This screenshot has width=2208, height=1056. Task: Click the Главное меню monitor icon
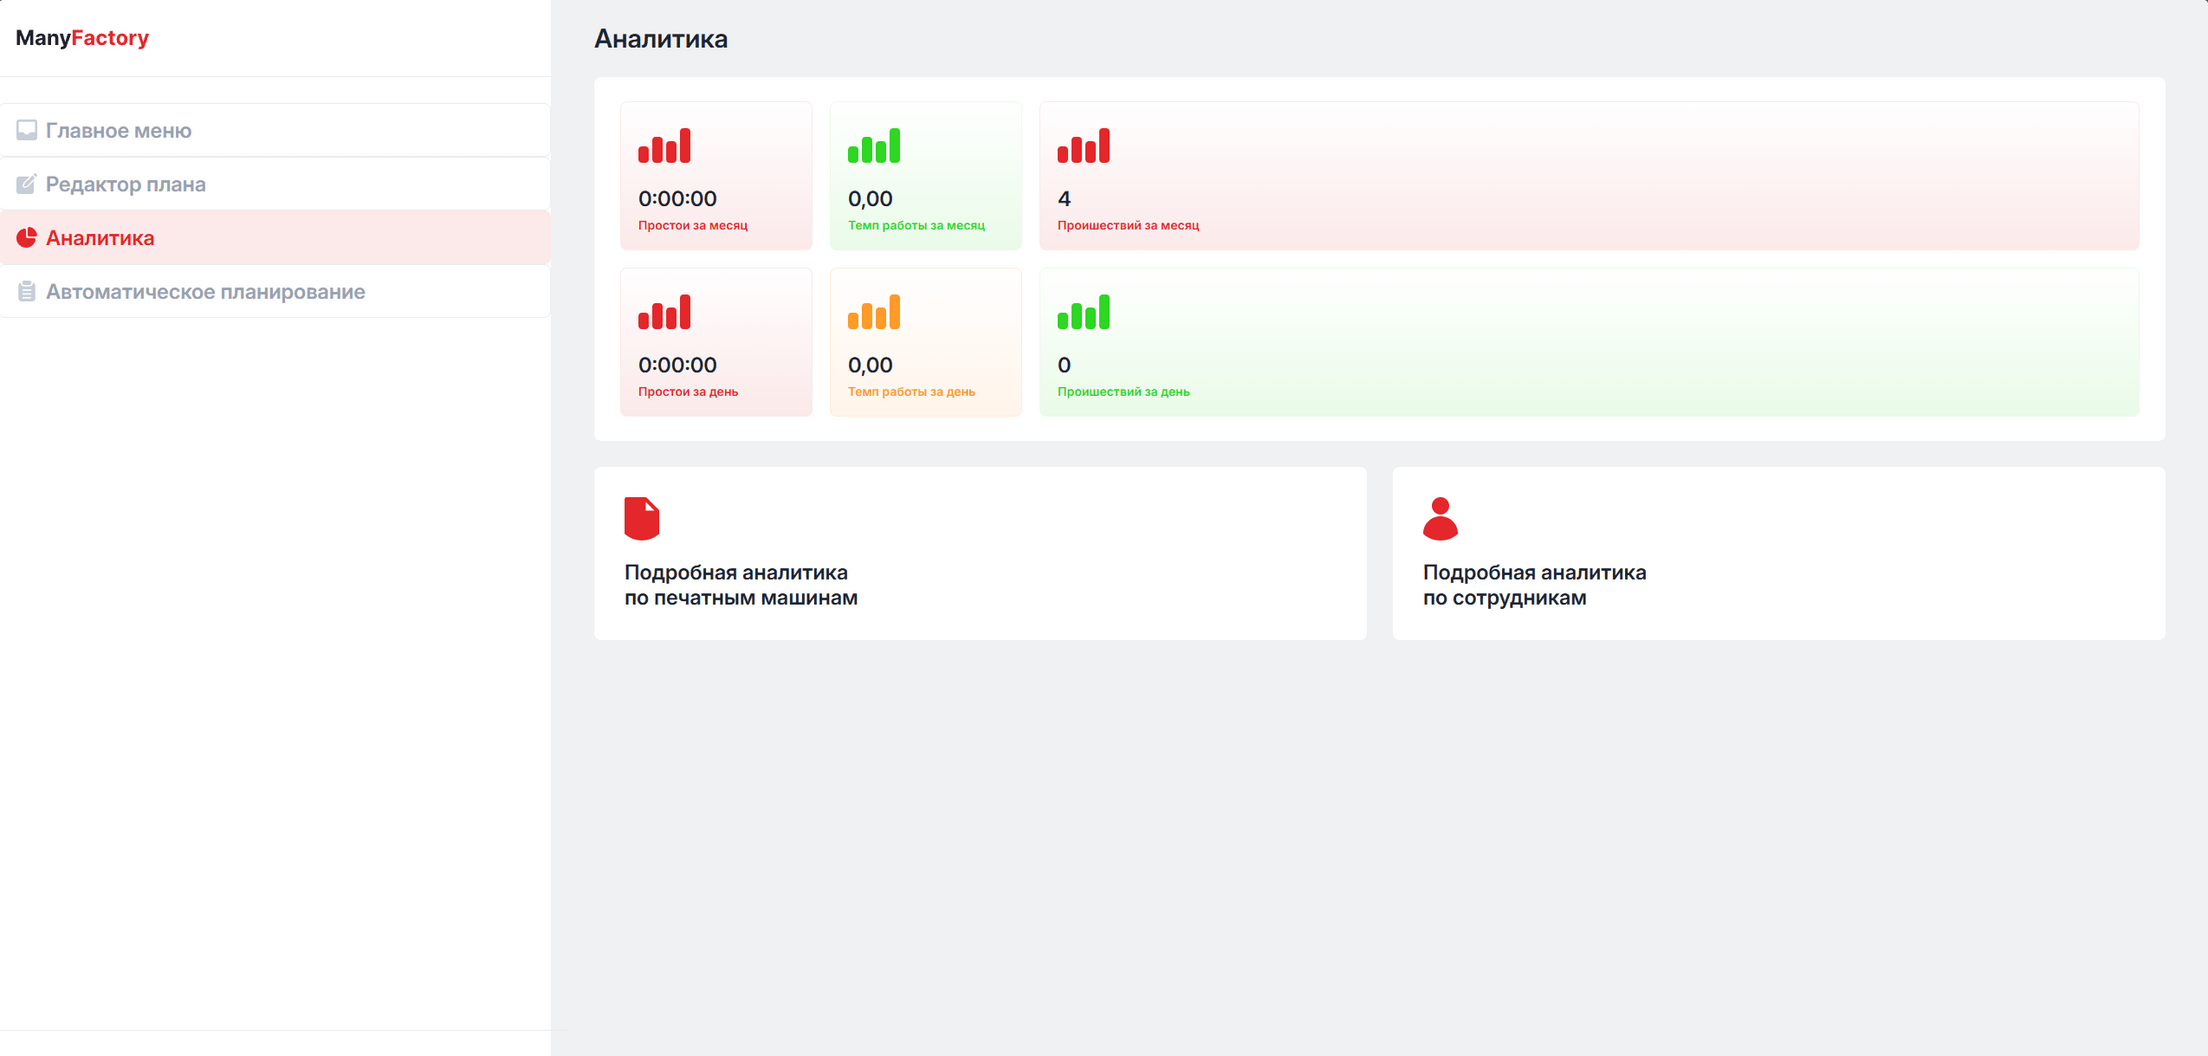26,130
